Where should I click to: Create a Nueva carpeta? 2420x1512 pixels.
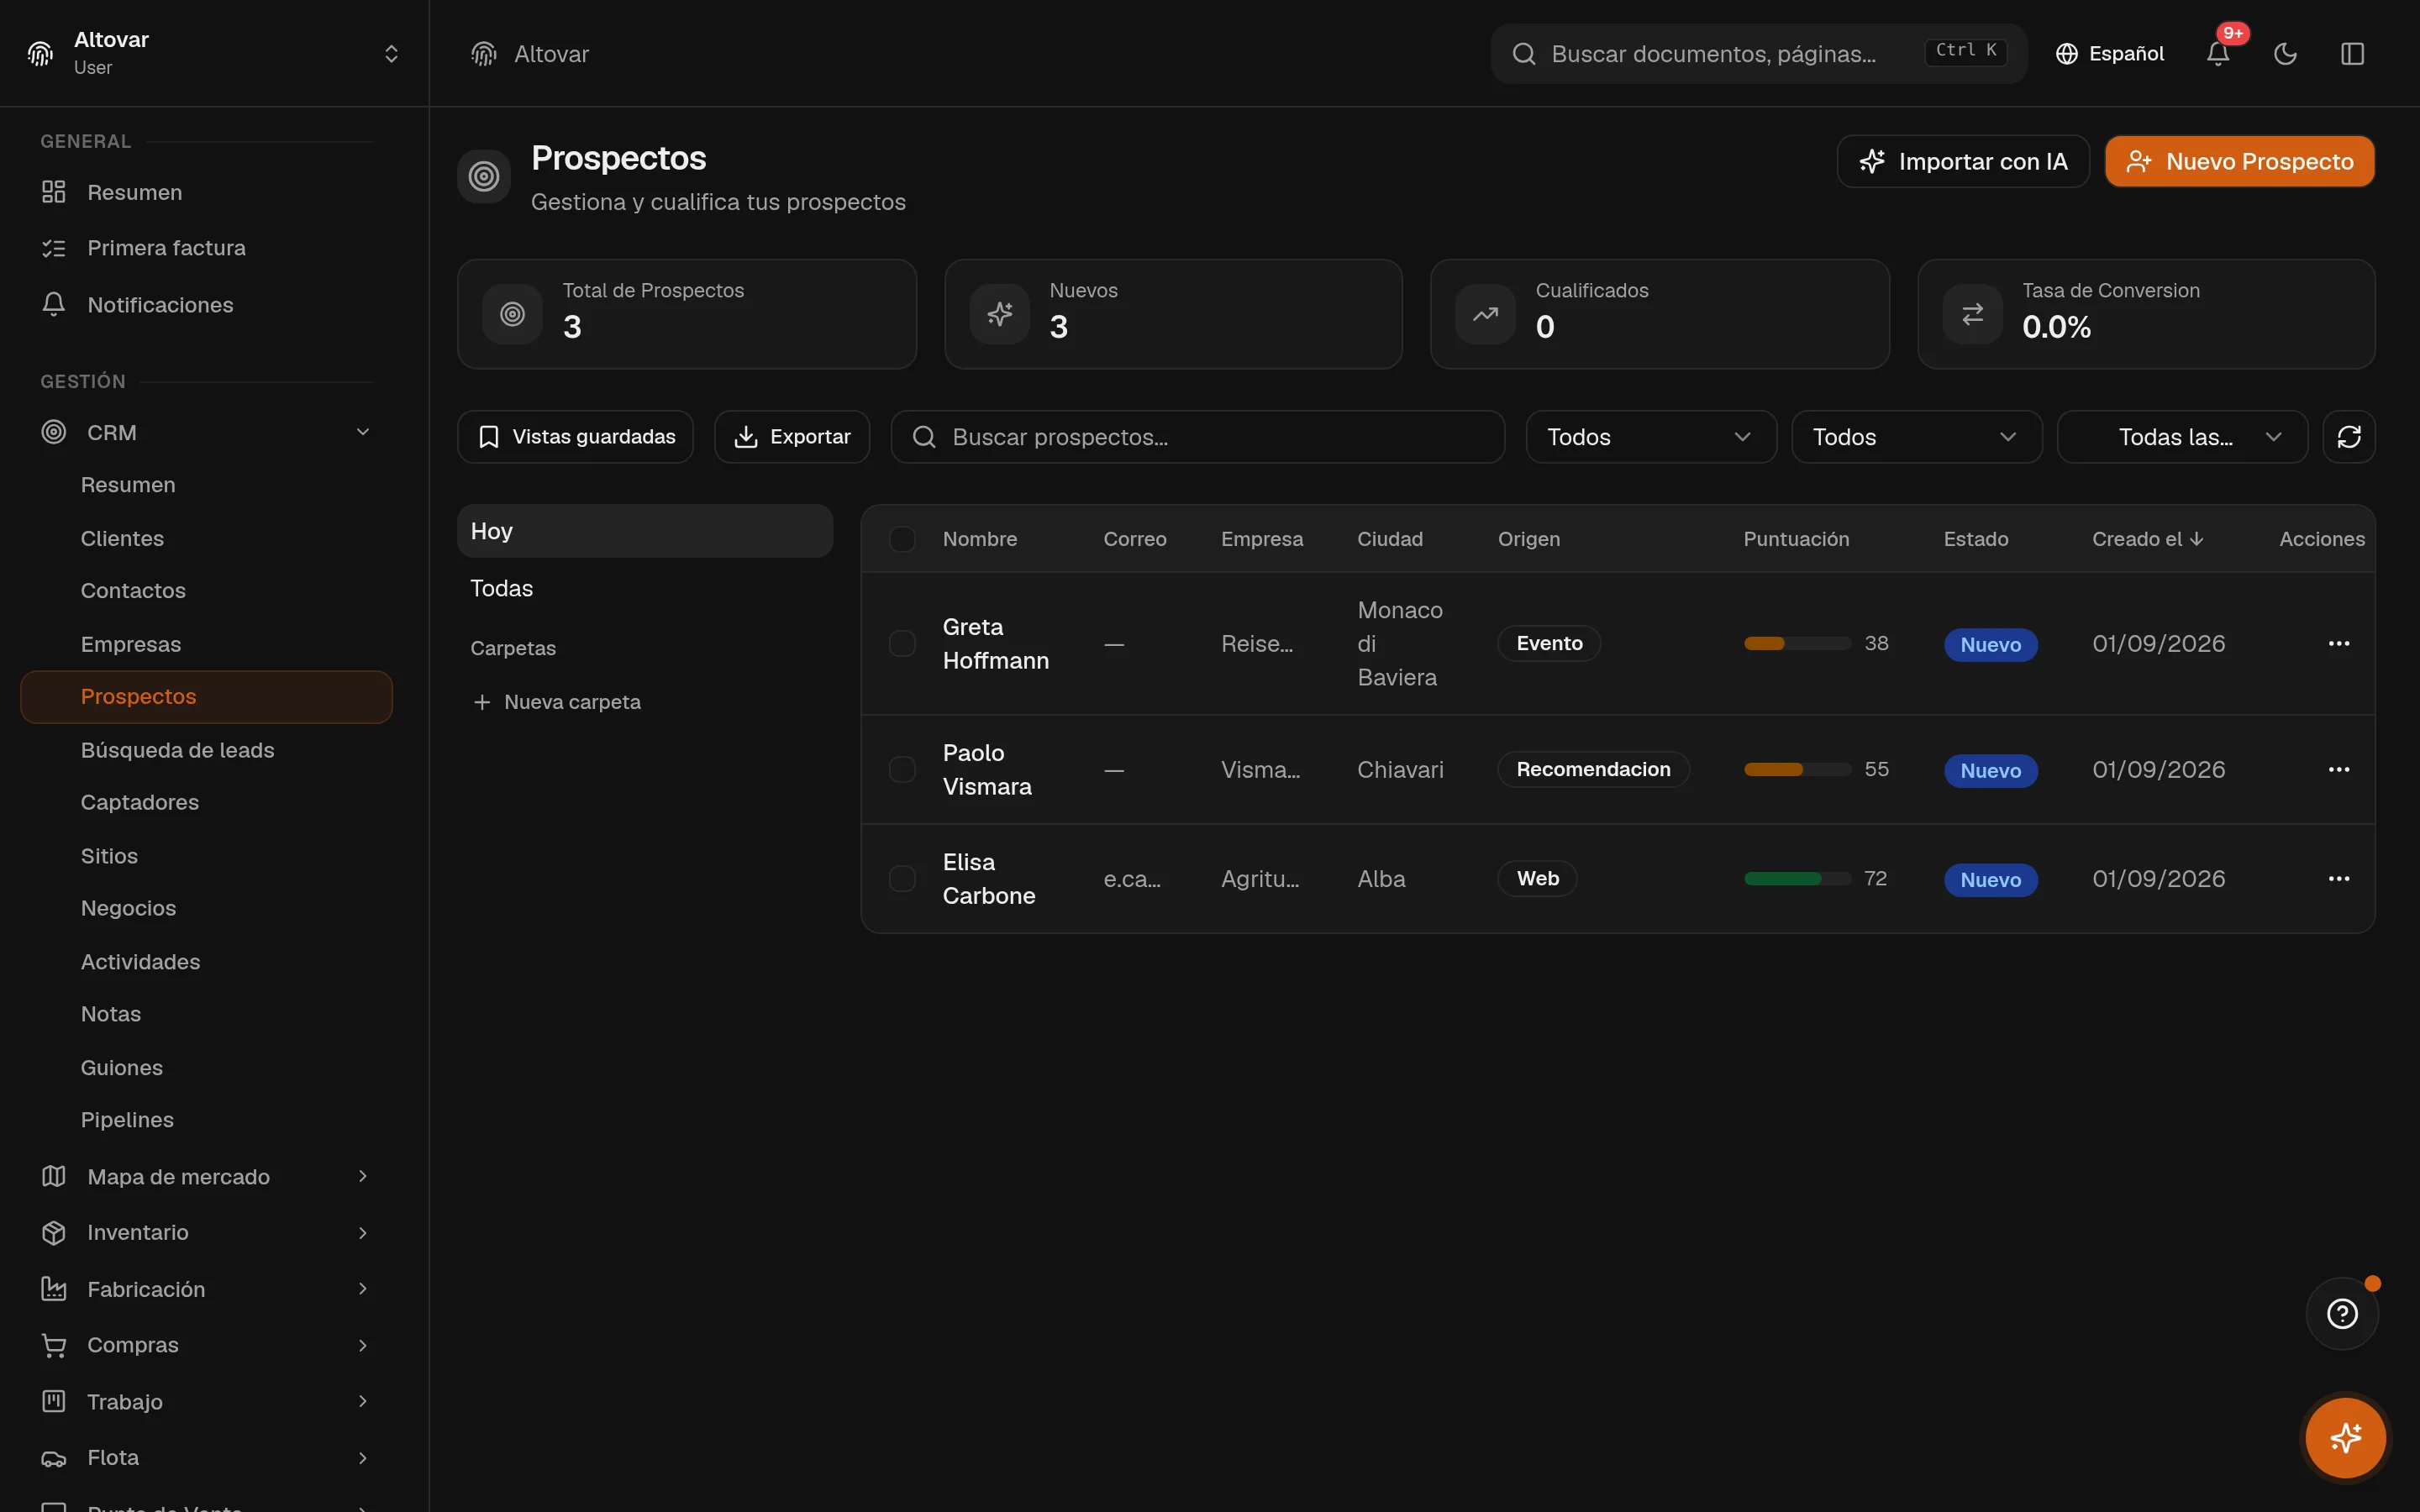pyautogui.click(x=556, y=702)
